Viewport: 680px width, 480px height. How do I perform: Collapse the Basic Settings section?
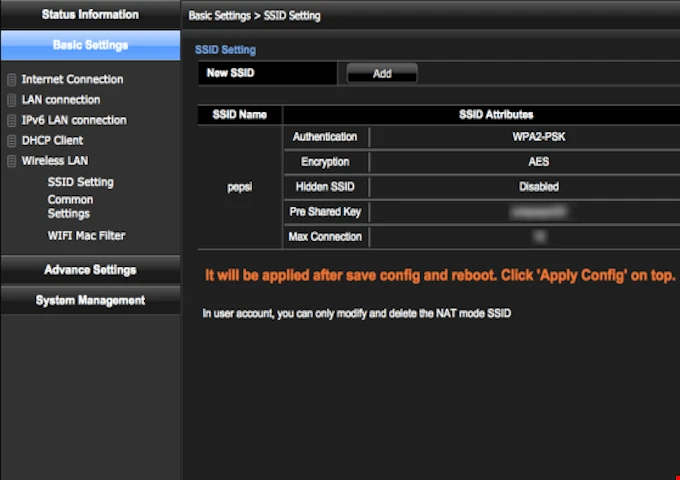tap(90, 45)
